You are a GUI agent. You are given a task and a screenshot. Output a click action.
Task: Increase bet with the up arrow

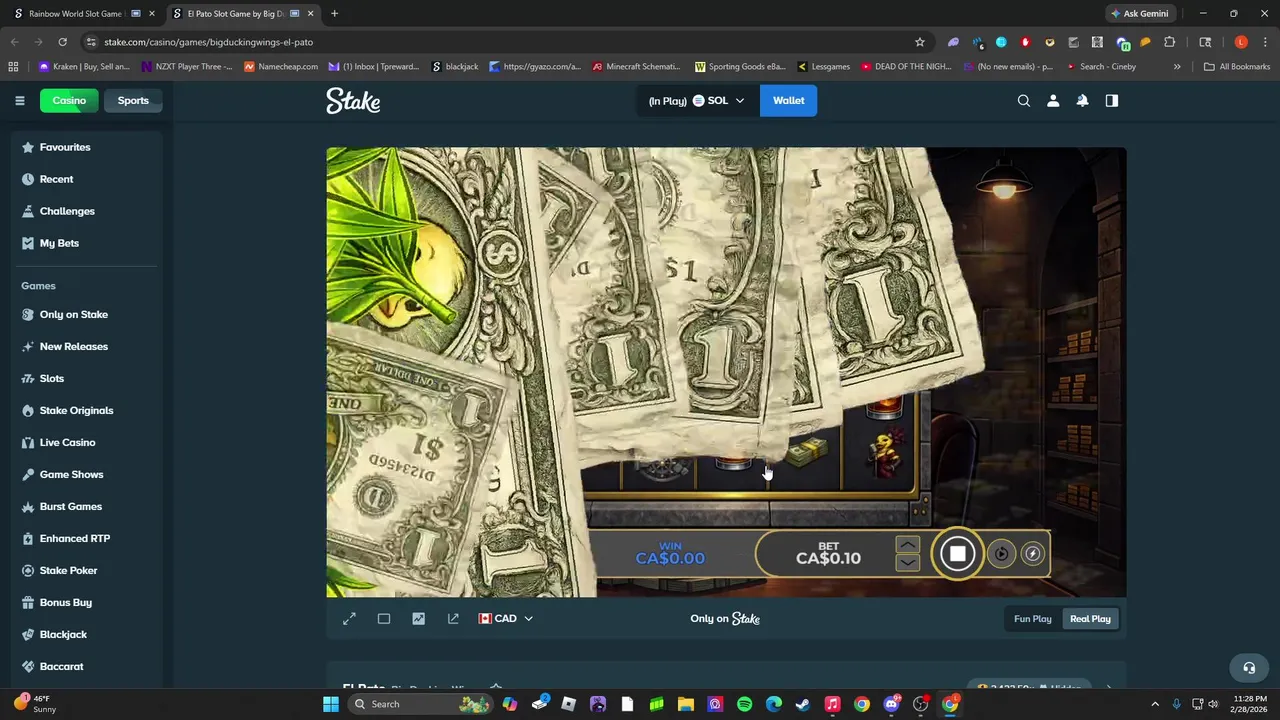click(907, 545)
